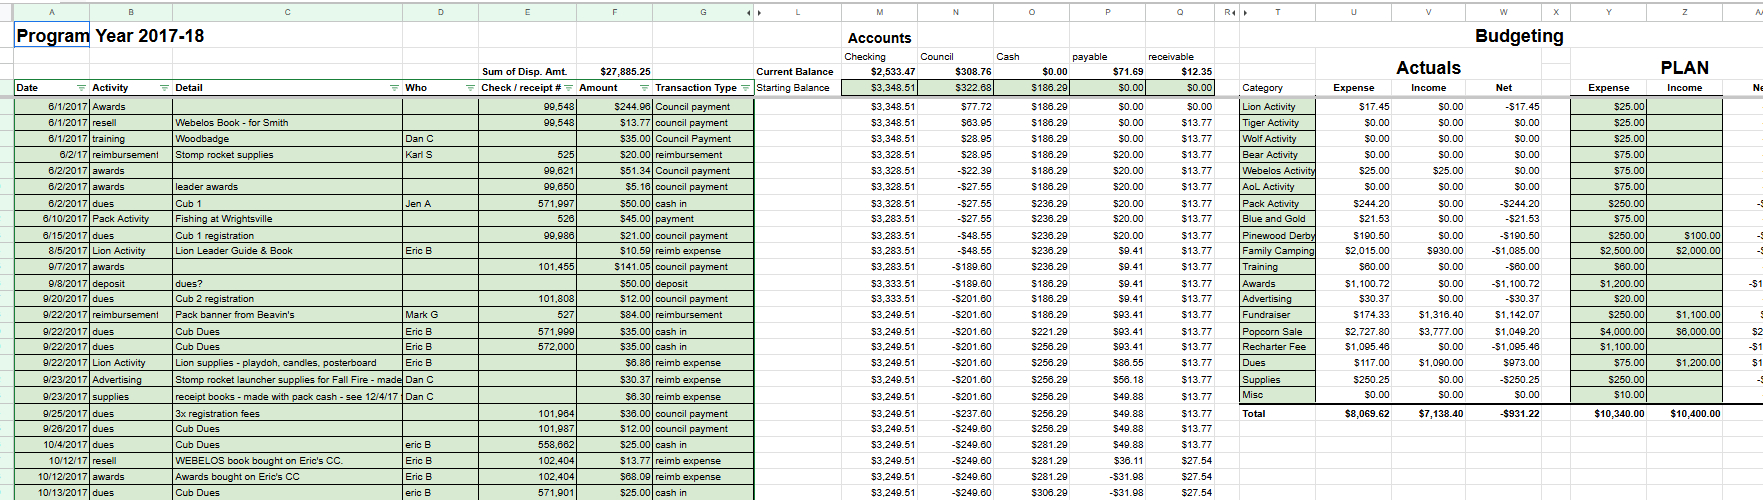This screenshot has height=500, width=1763.
Task: Select column C header
Action: 288,12
